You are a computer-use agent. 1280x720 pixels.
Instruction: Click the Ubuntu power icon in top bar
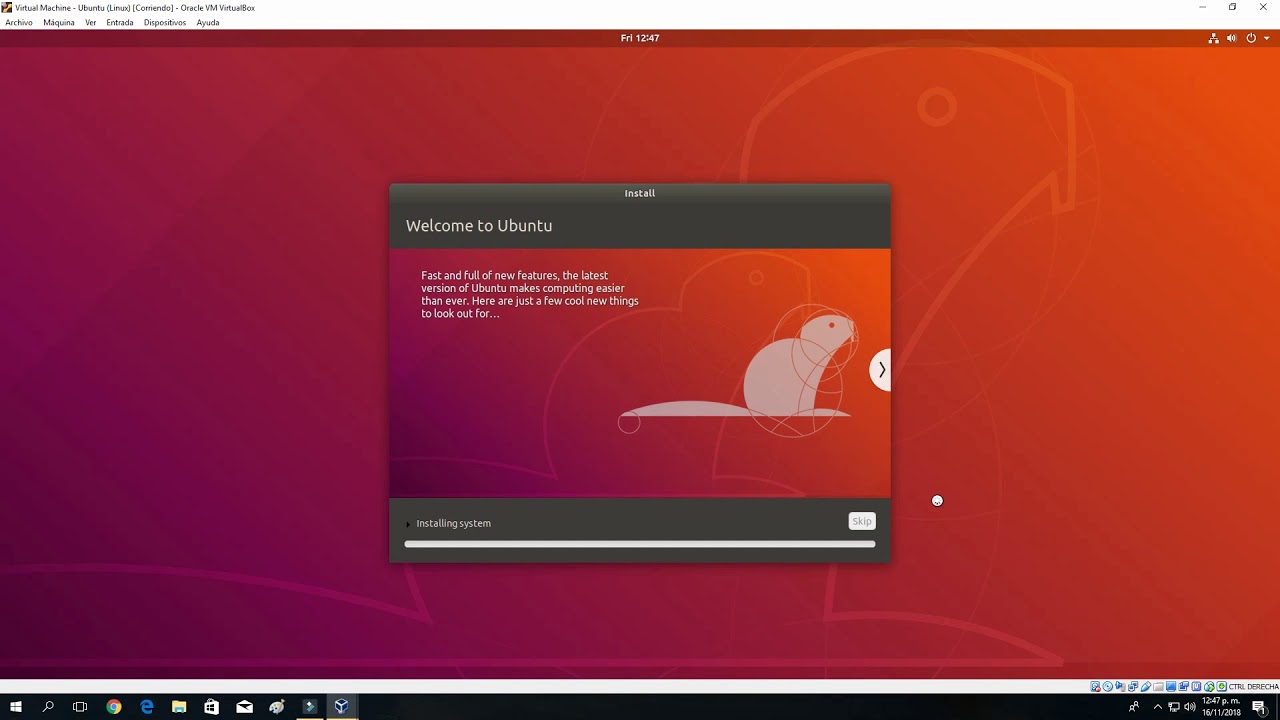(x=1251, y=38)
